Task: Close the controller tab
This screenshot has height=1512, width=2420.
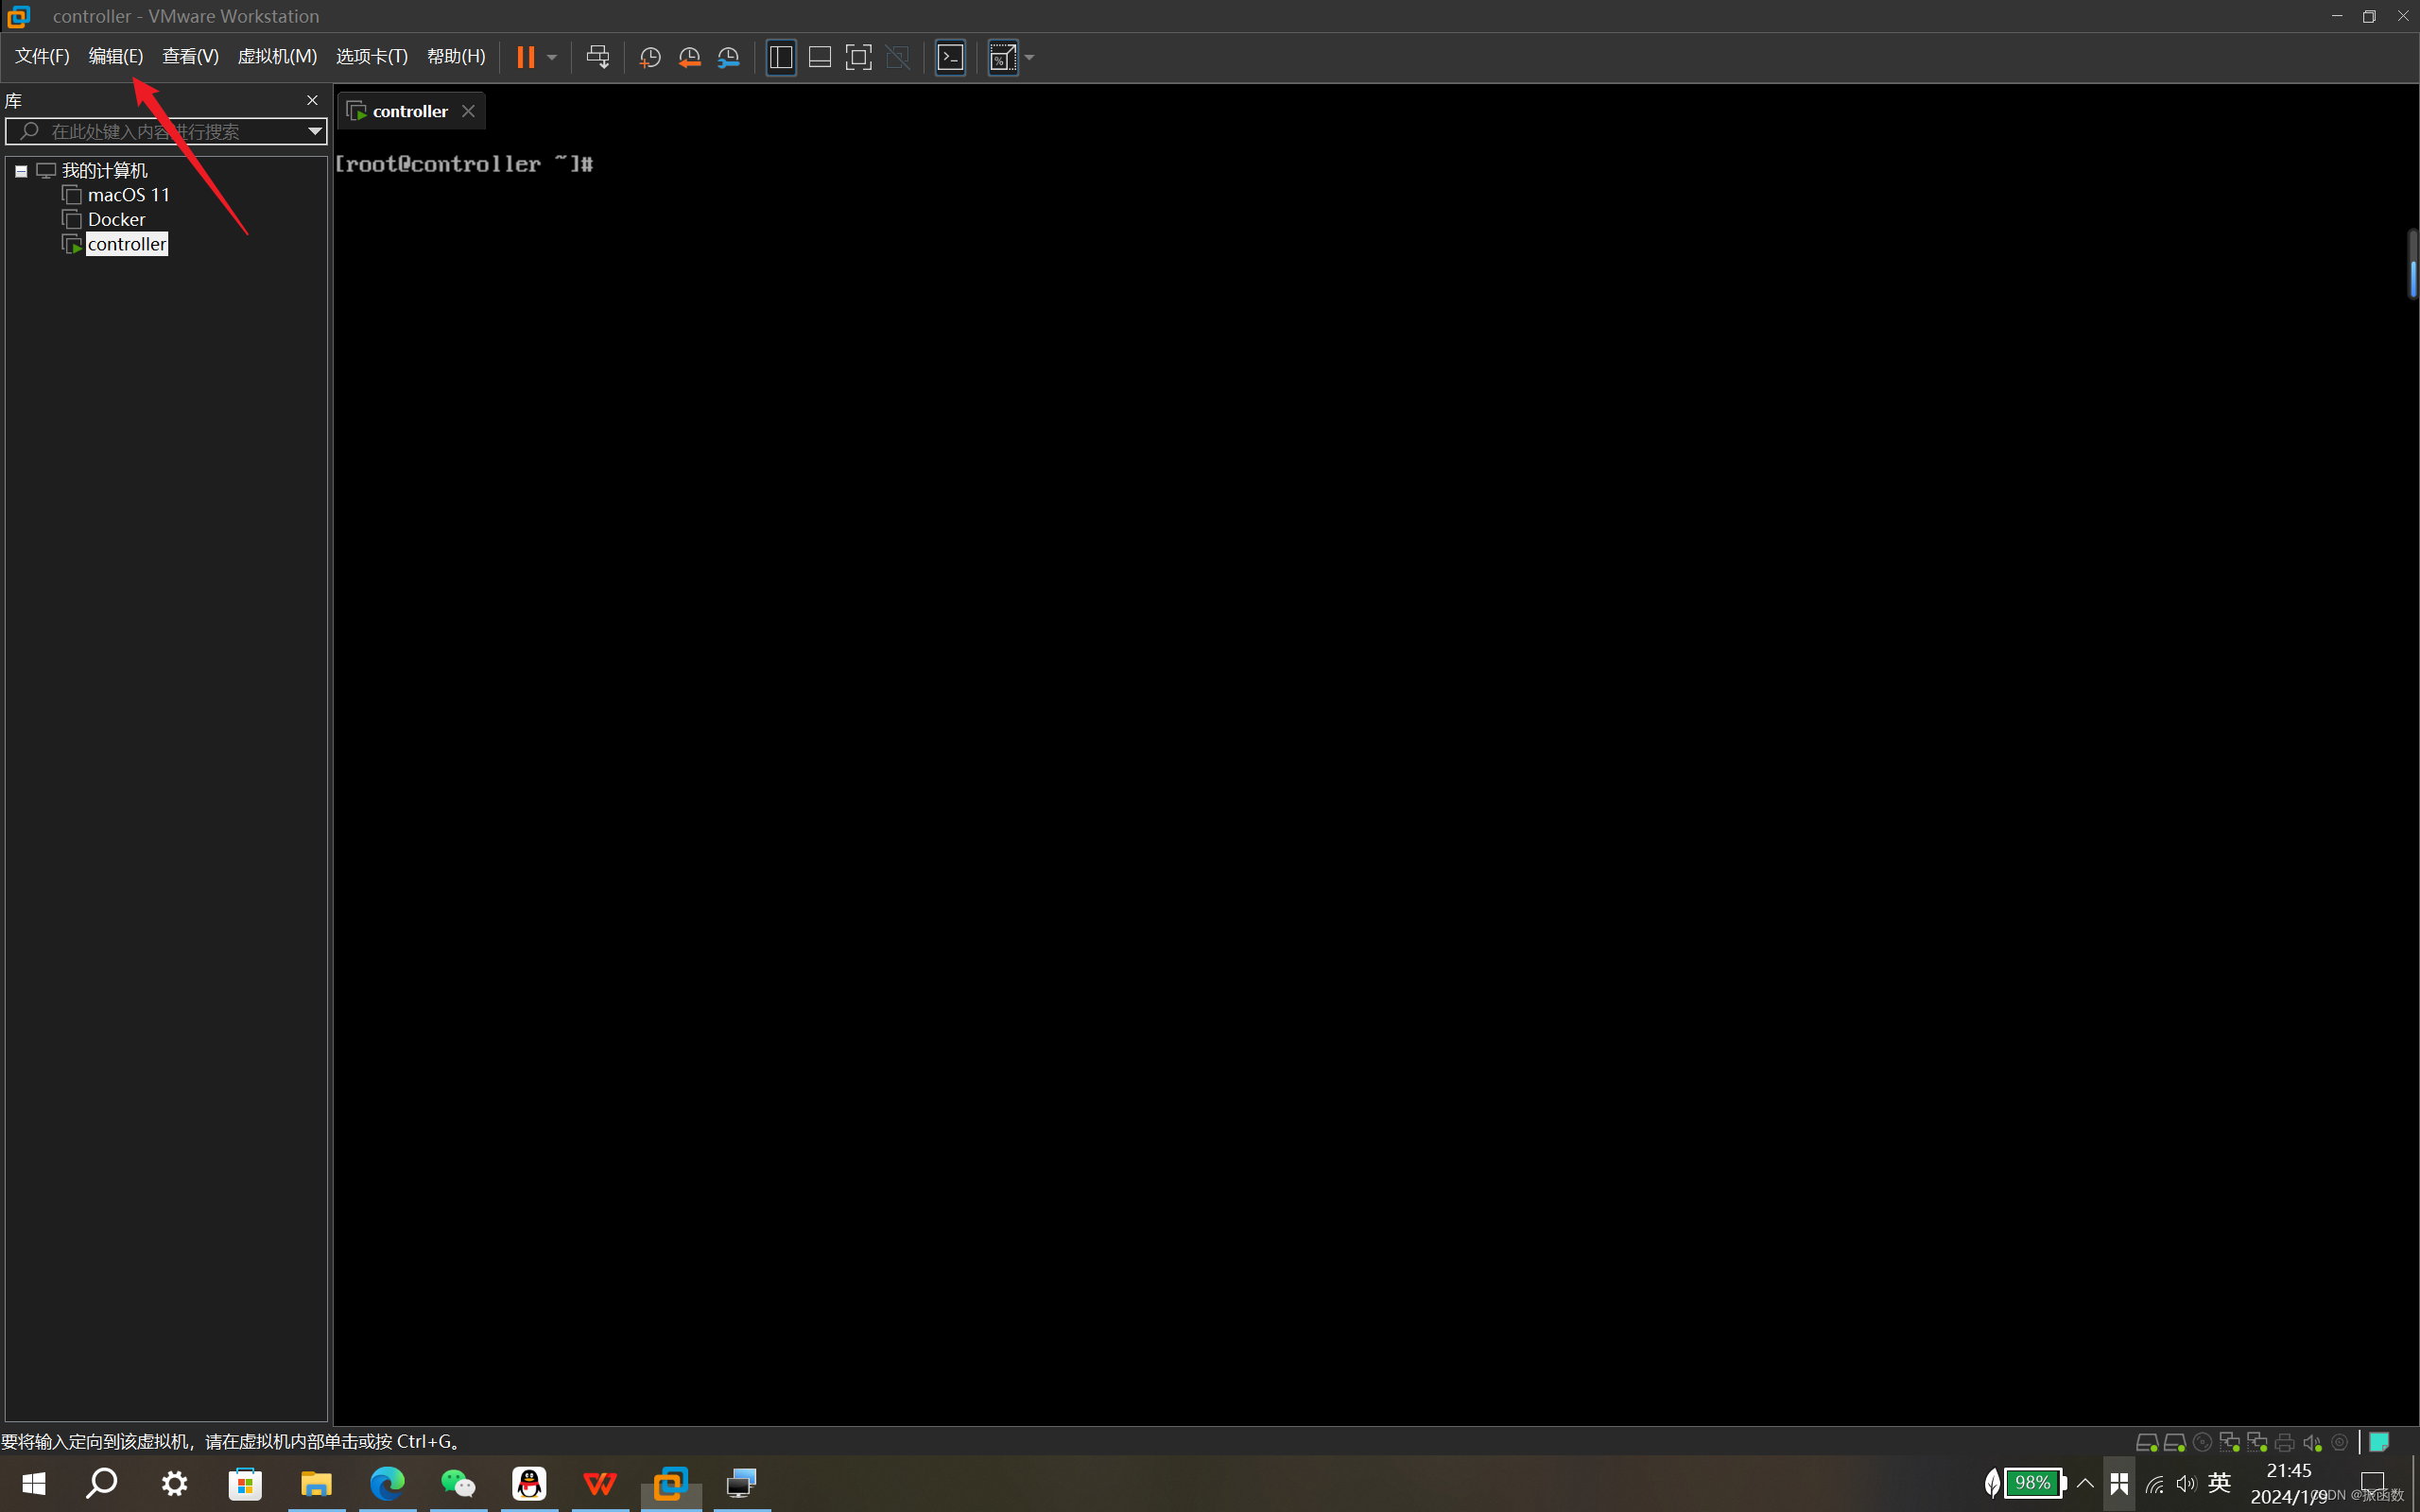Action: tap(468, 111)
